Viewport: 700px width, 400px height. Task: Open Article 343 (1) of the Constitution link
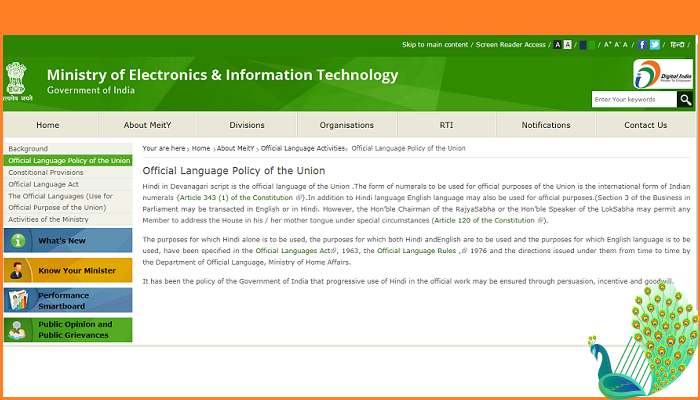click(x=235, y=198)
